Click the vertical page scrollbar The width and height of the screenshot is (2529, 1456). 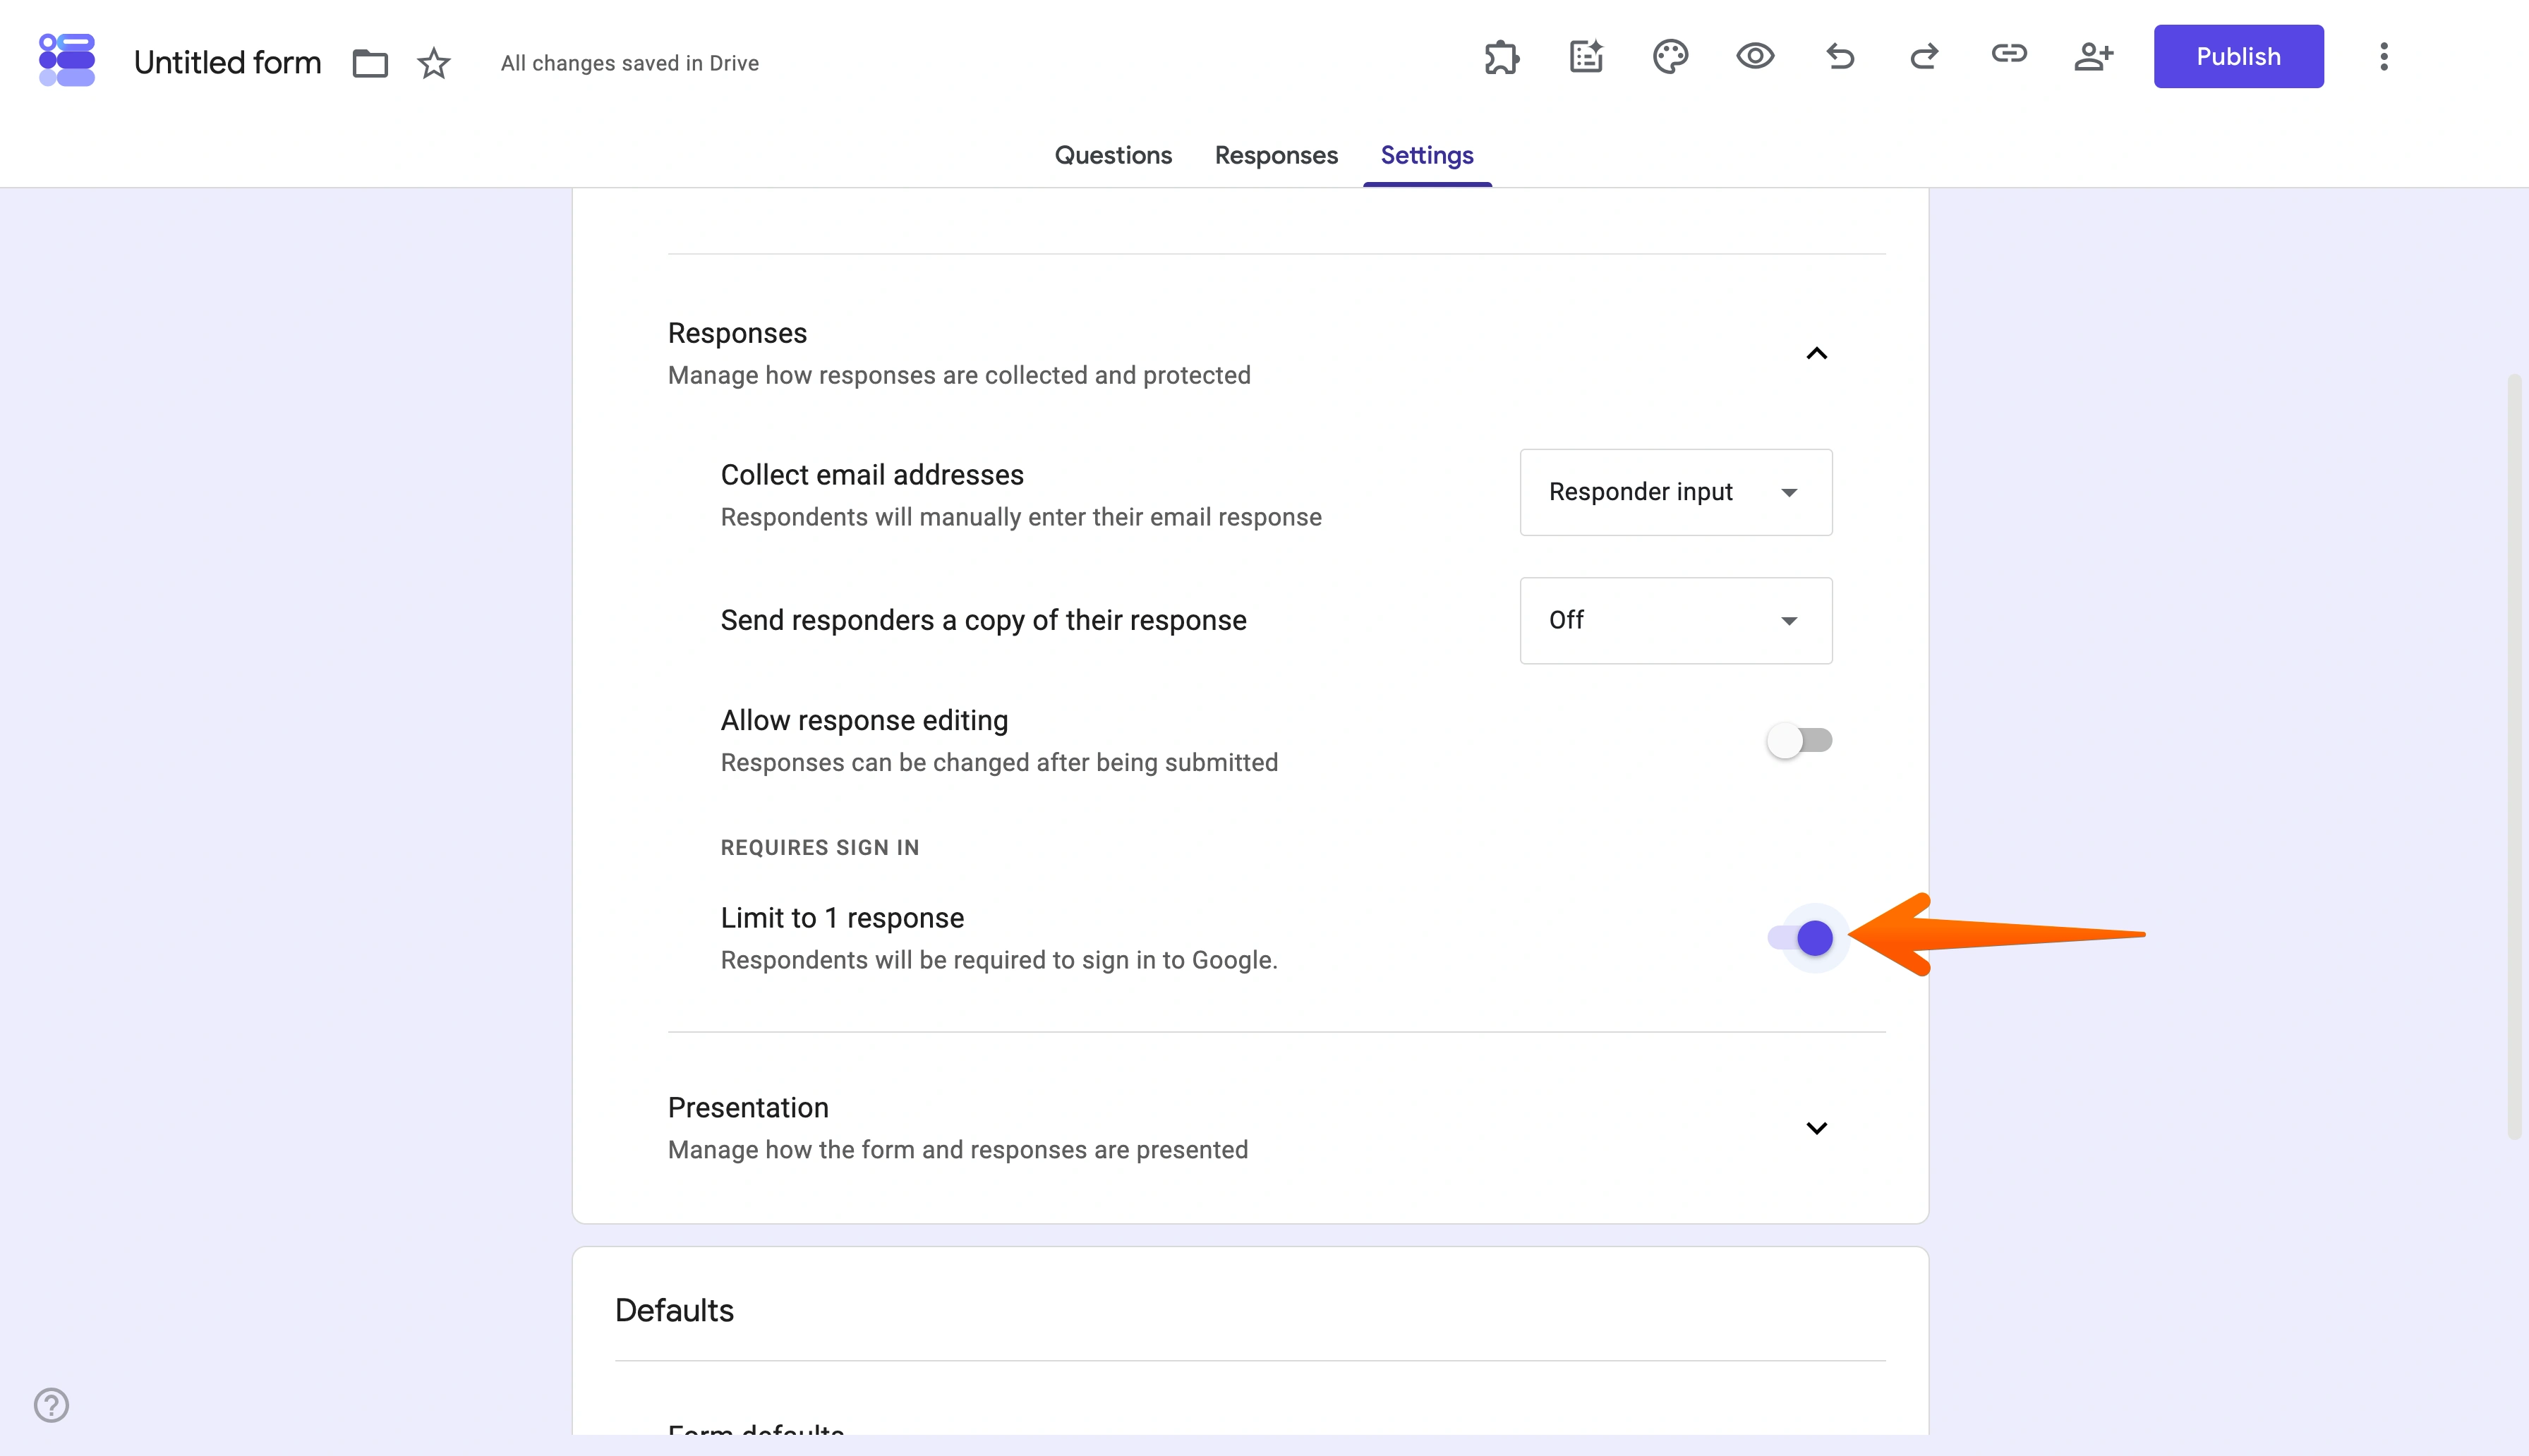[x=2513, y=756]
